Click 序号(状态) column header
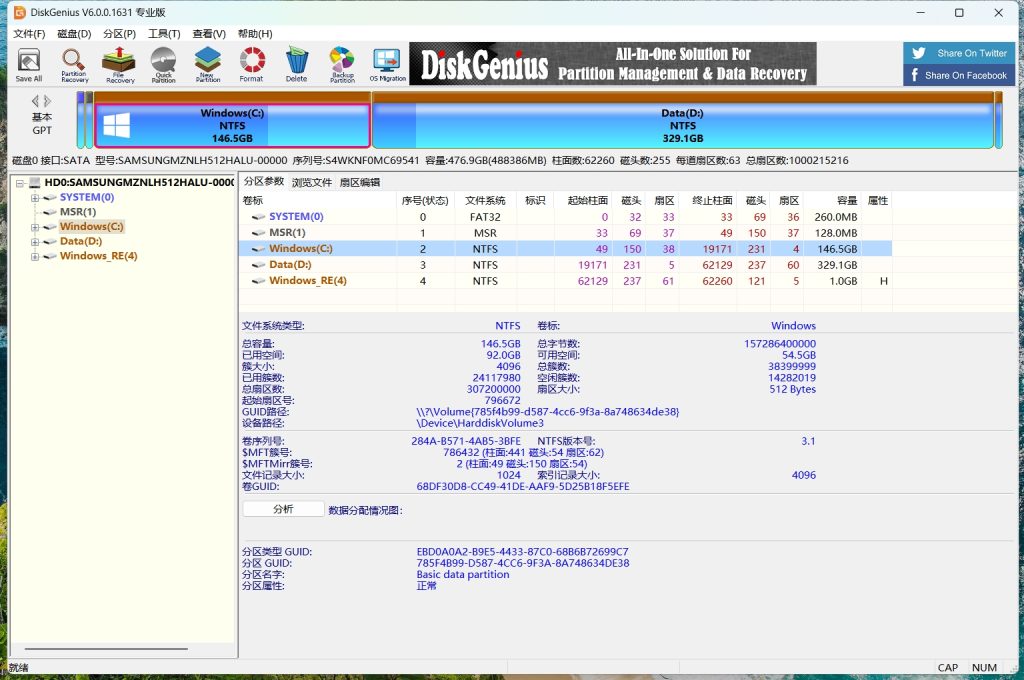The width and height of the screenshot is (1024, 680). pos(425,201)
